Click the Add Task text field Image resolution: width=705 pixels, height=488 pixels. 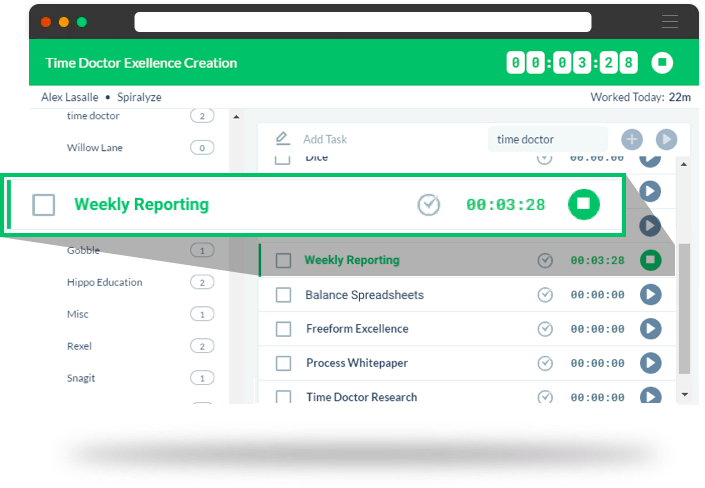[x=325, y=139]
